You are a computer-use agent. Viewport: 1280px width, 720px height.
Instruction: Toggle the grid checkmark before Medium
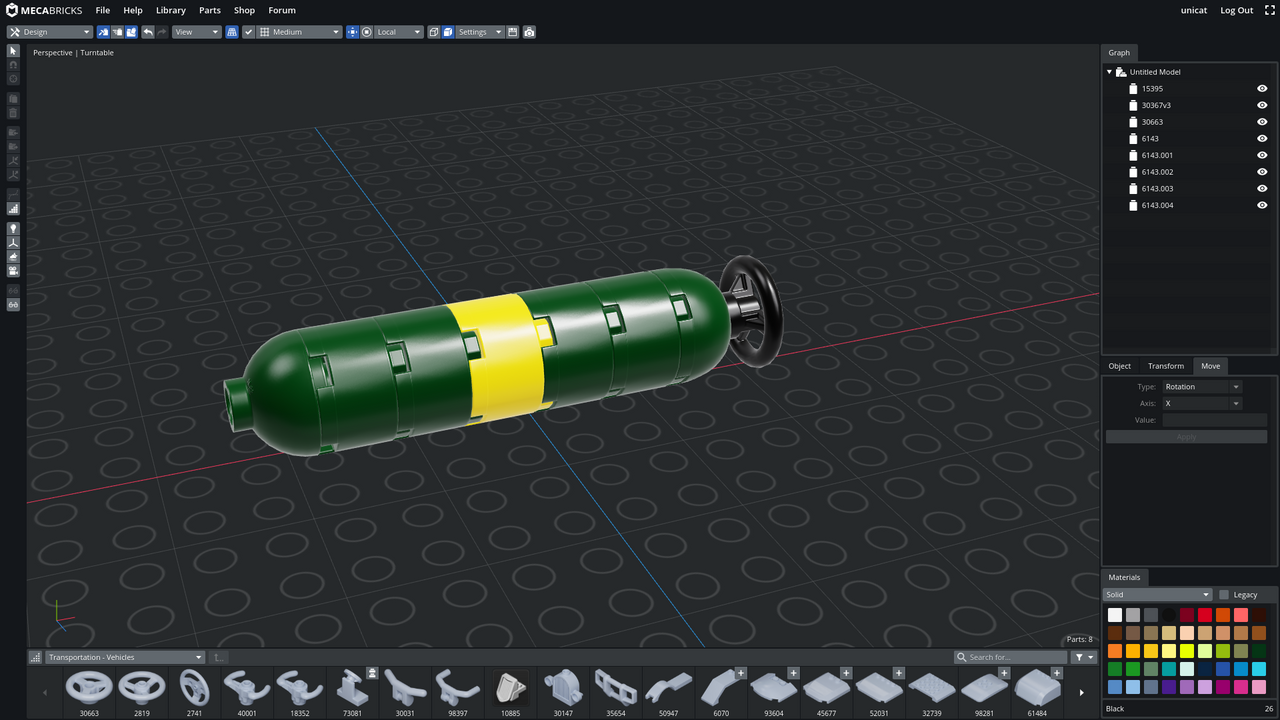pos(249,32)
